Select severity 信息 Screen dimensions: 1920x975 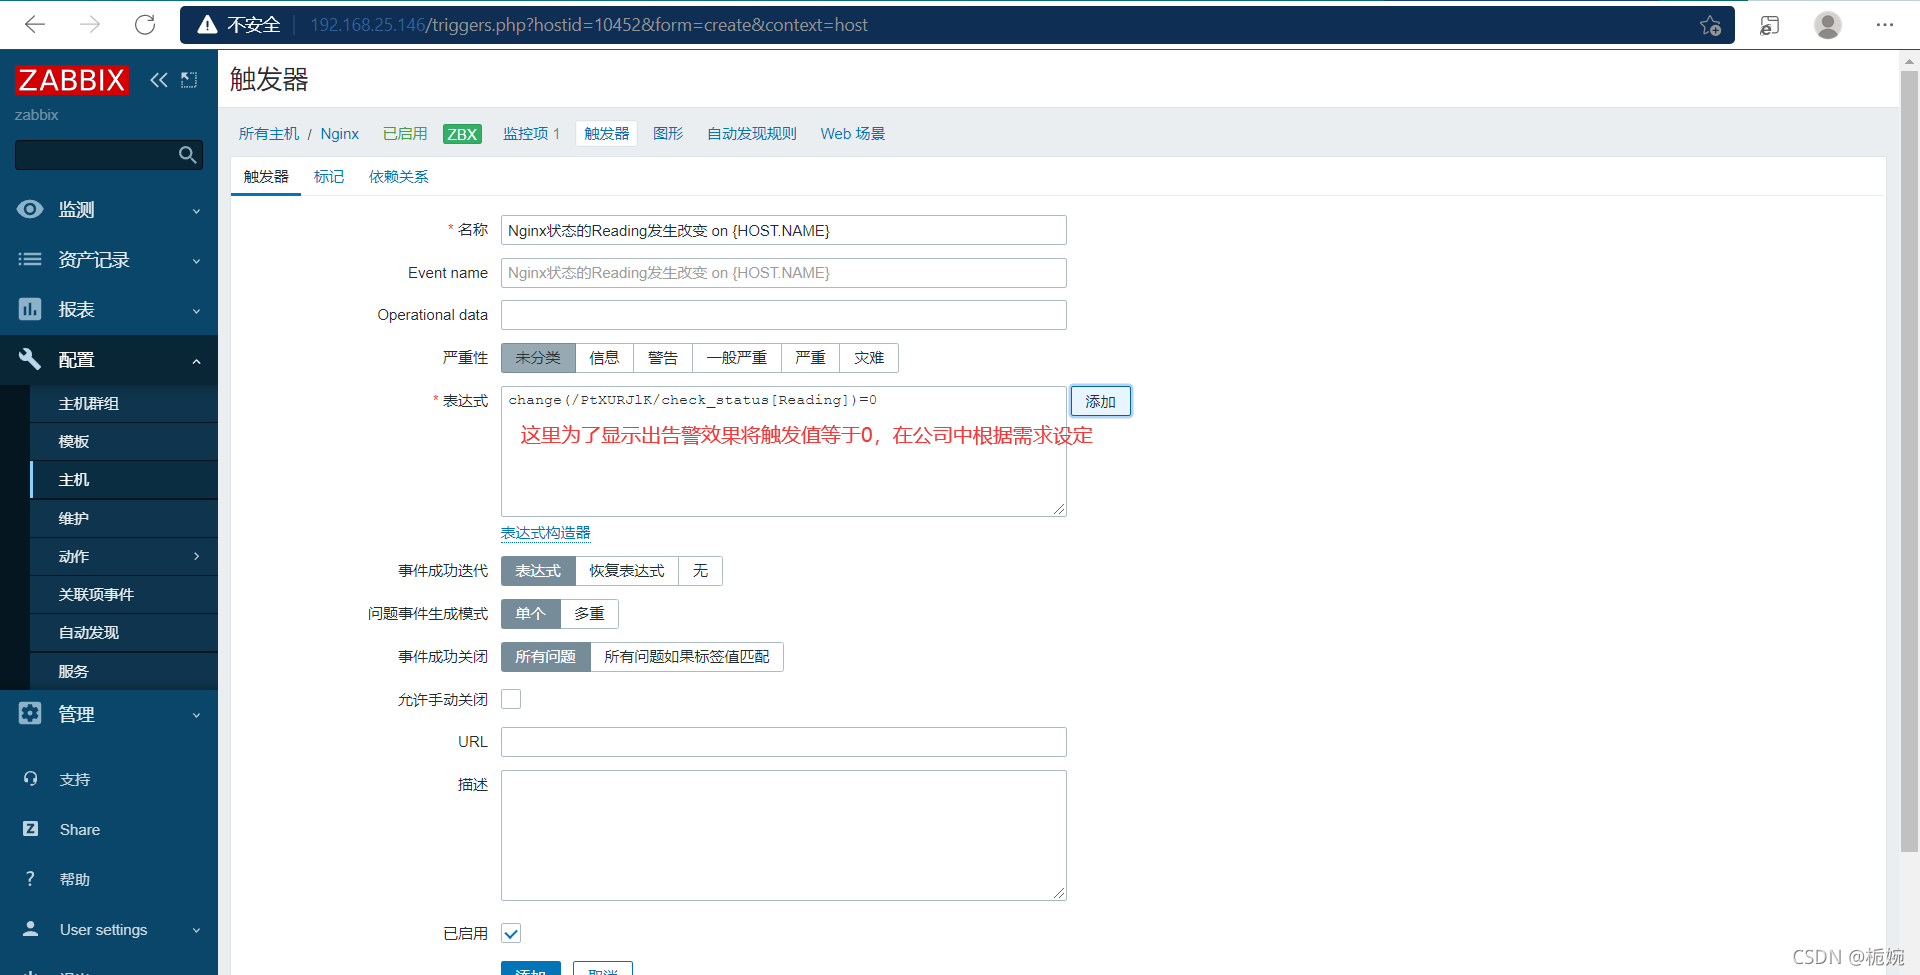click(x=604, y=358)
